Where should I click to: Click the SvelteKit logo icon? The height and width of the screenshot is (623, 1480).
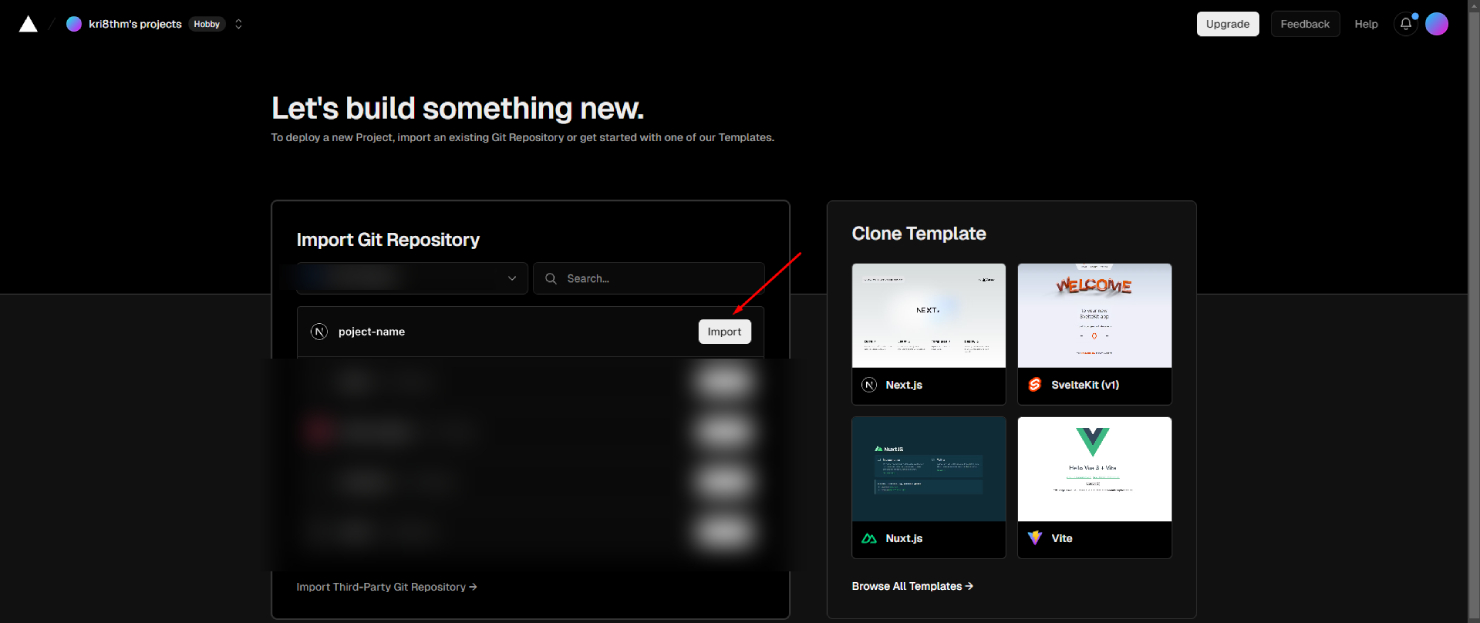click(1035, 385)
